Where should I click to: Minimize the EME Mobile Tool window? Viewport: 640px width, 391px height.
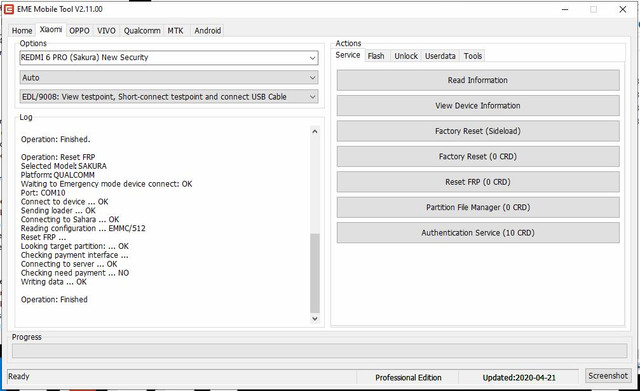pos(565,9)
